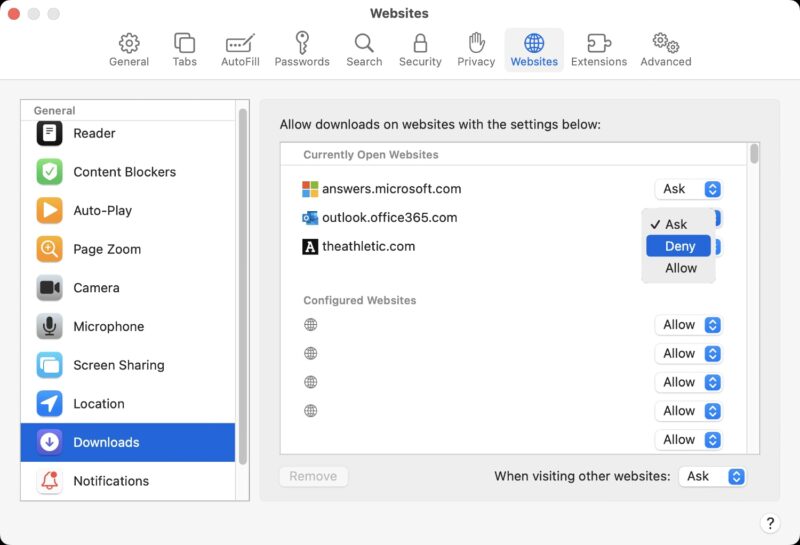Select the Location arrow icon
The width and height of the screenshot is (800, 545).
tap(50, 404)
